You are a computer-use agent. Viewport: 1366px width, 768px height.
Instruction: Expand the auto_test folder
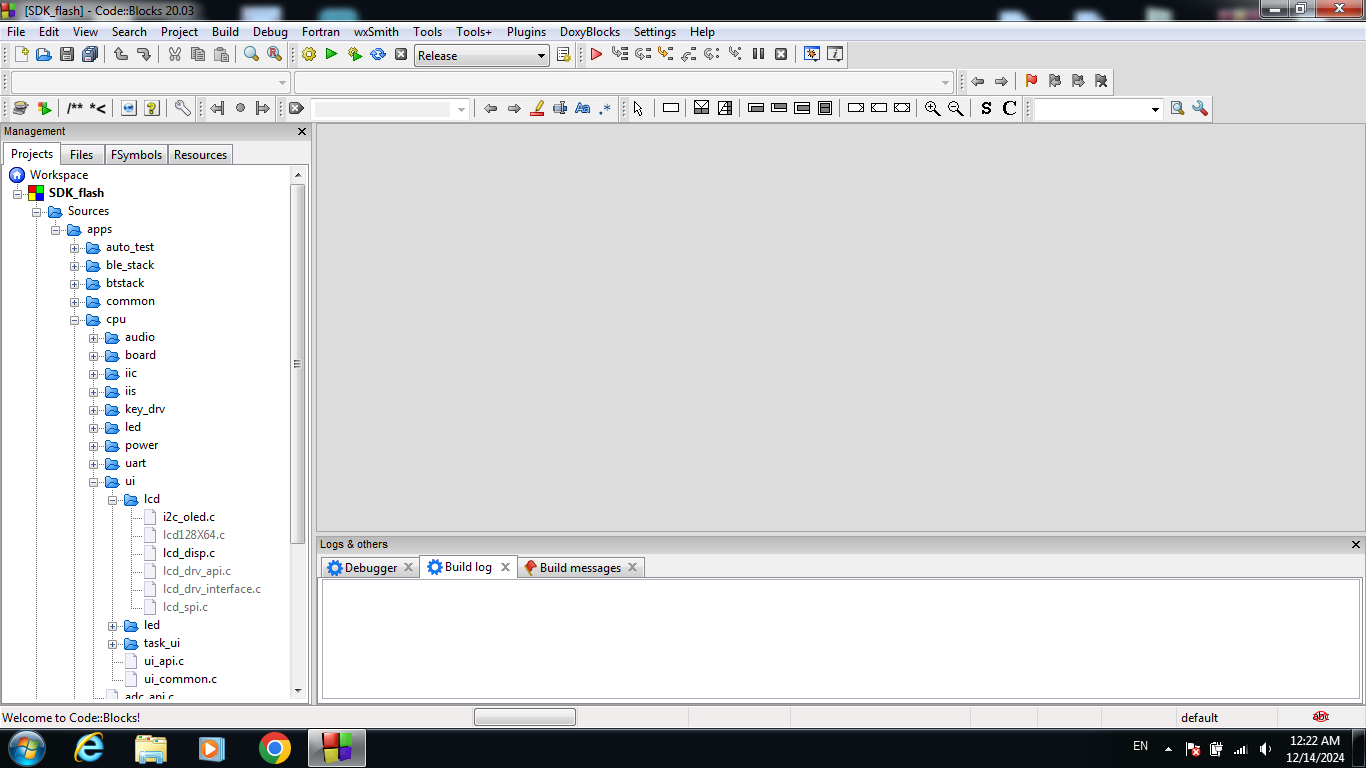click(75, 248)
